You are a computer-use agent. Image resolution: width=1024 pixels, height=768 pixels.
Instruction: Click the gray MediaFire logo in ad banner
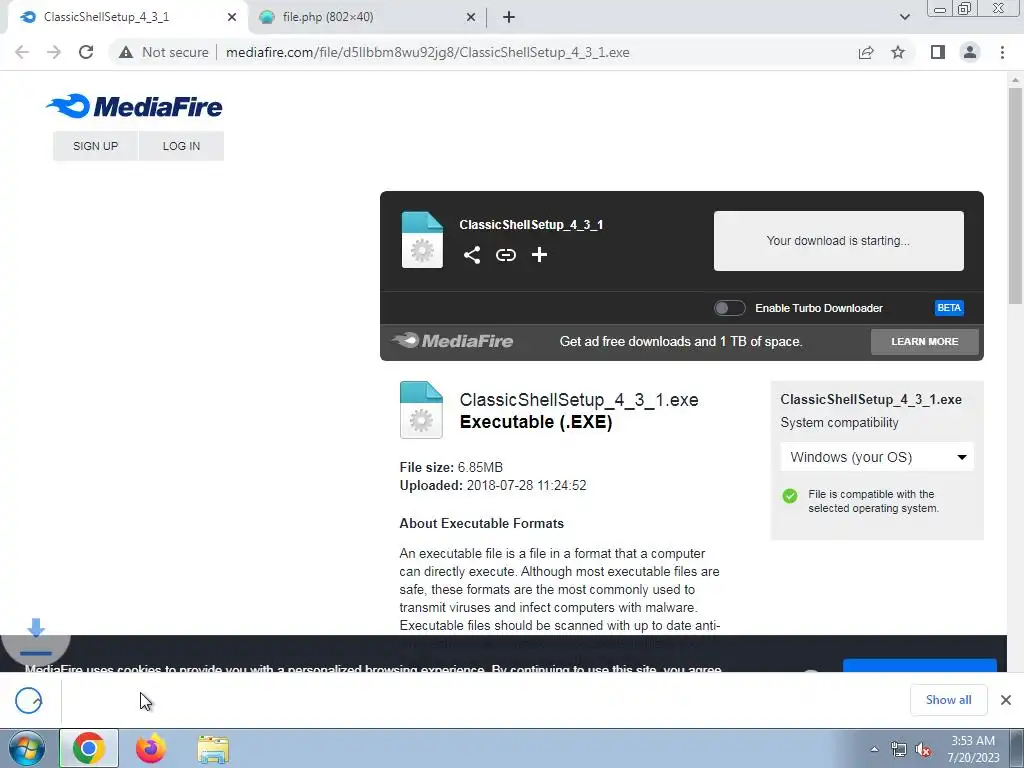(453, 341)
